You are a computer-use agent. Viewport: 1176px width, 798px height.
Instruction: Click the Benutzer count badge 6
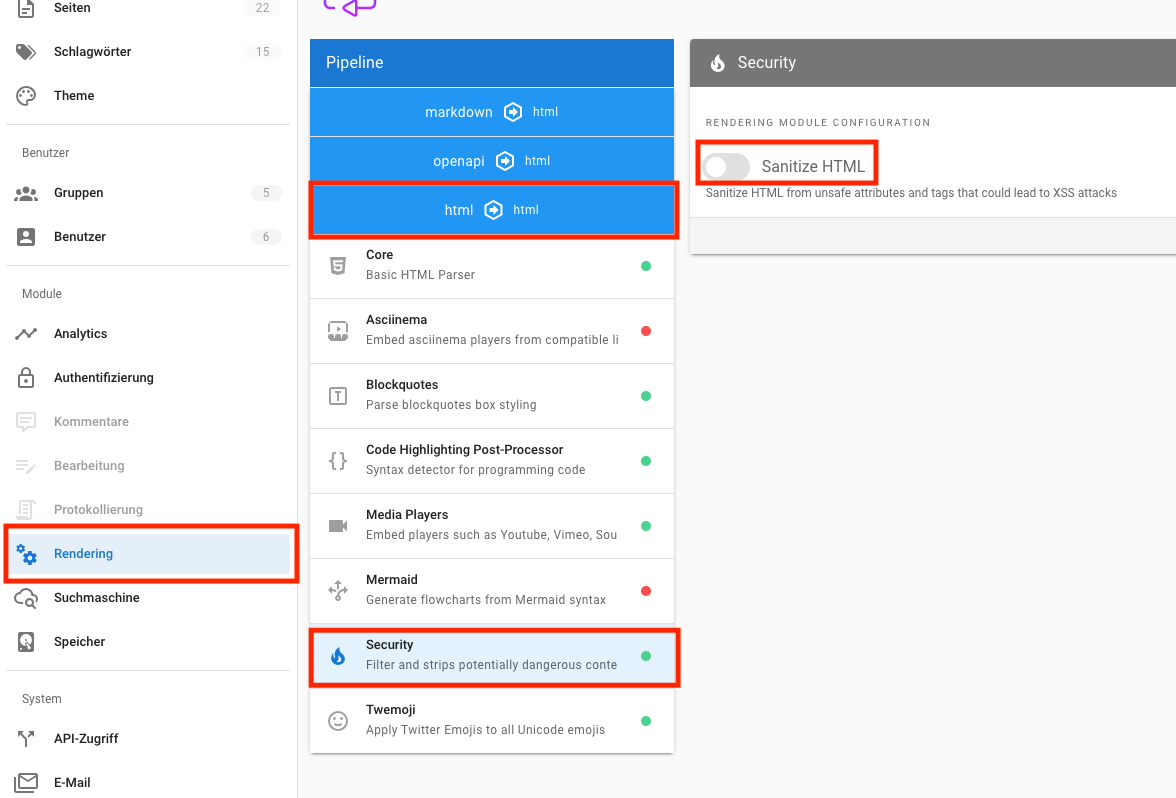266,237
